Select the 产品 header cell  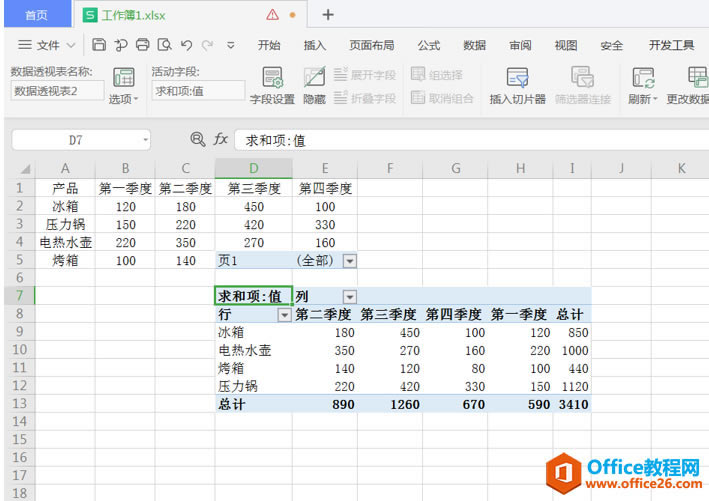pyautogui.click(x=65, y=188)
